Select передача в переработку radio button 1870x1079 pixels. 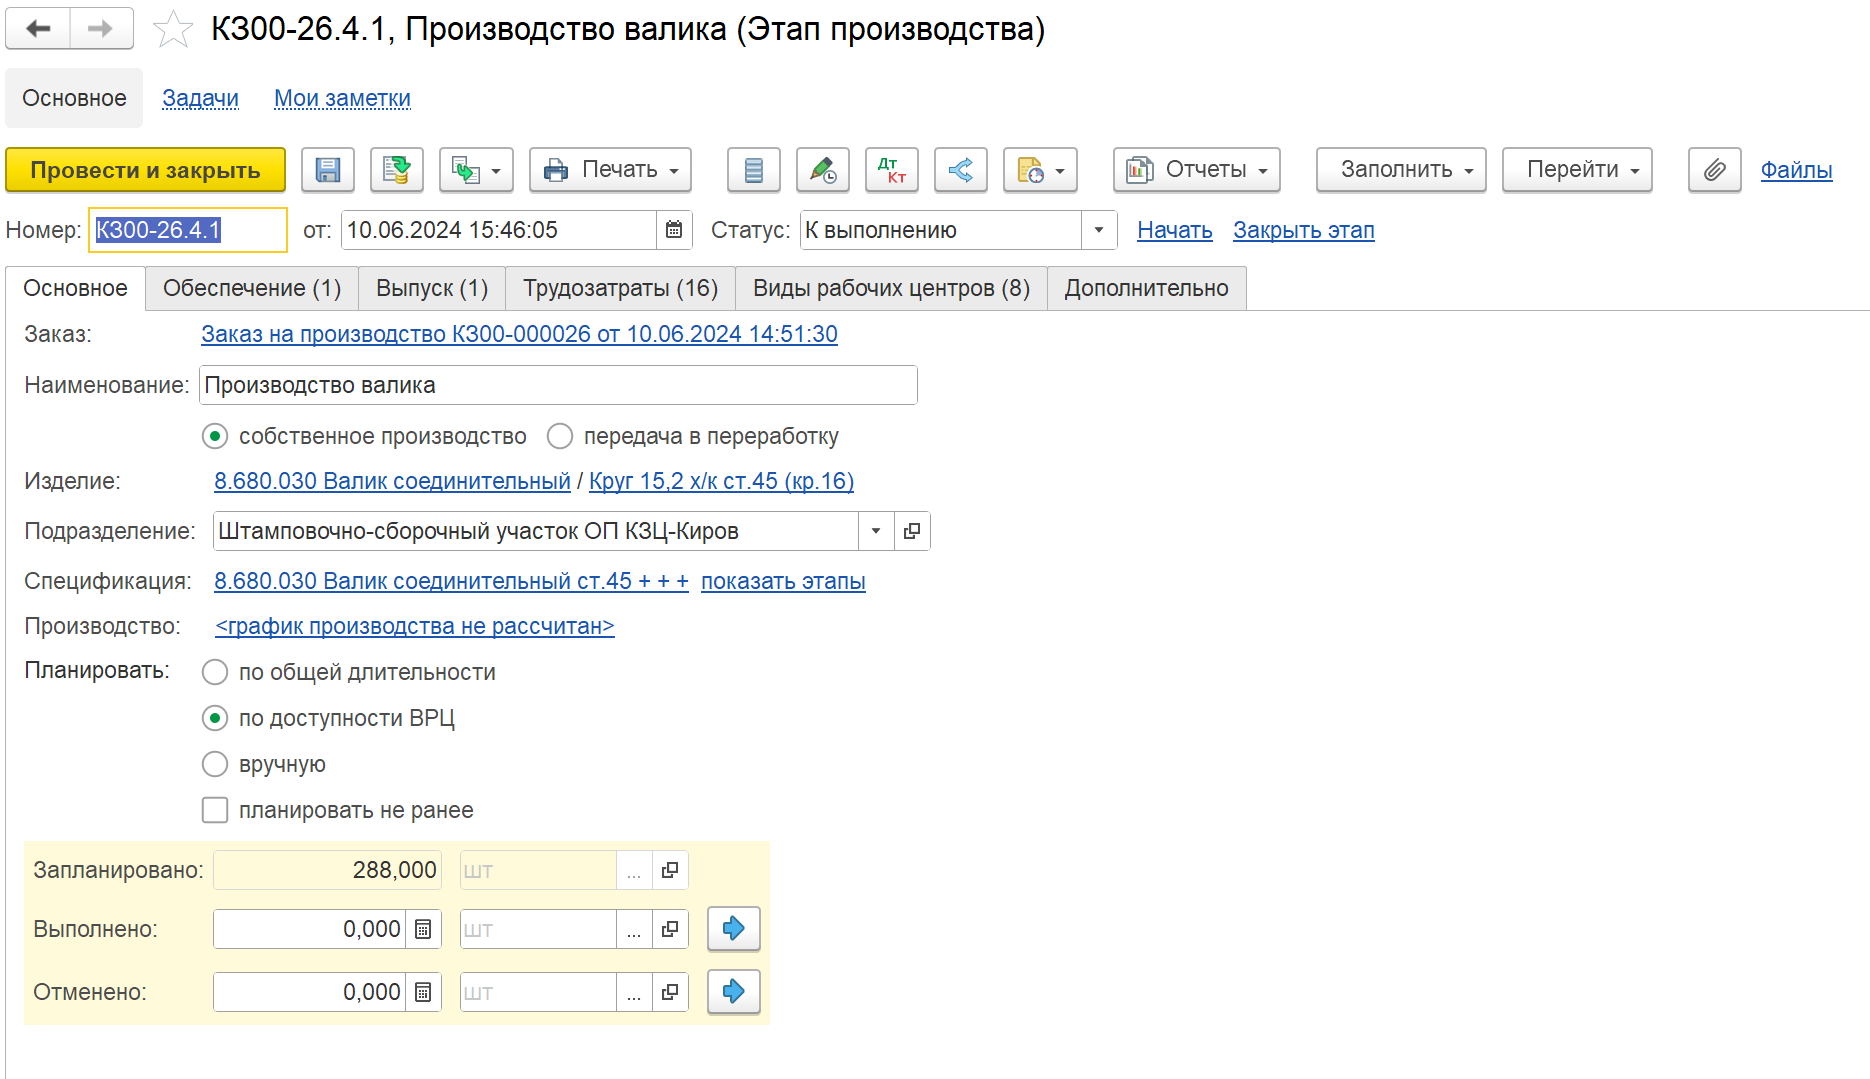pyautogui.click(x=560, y=436)
